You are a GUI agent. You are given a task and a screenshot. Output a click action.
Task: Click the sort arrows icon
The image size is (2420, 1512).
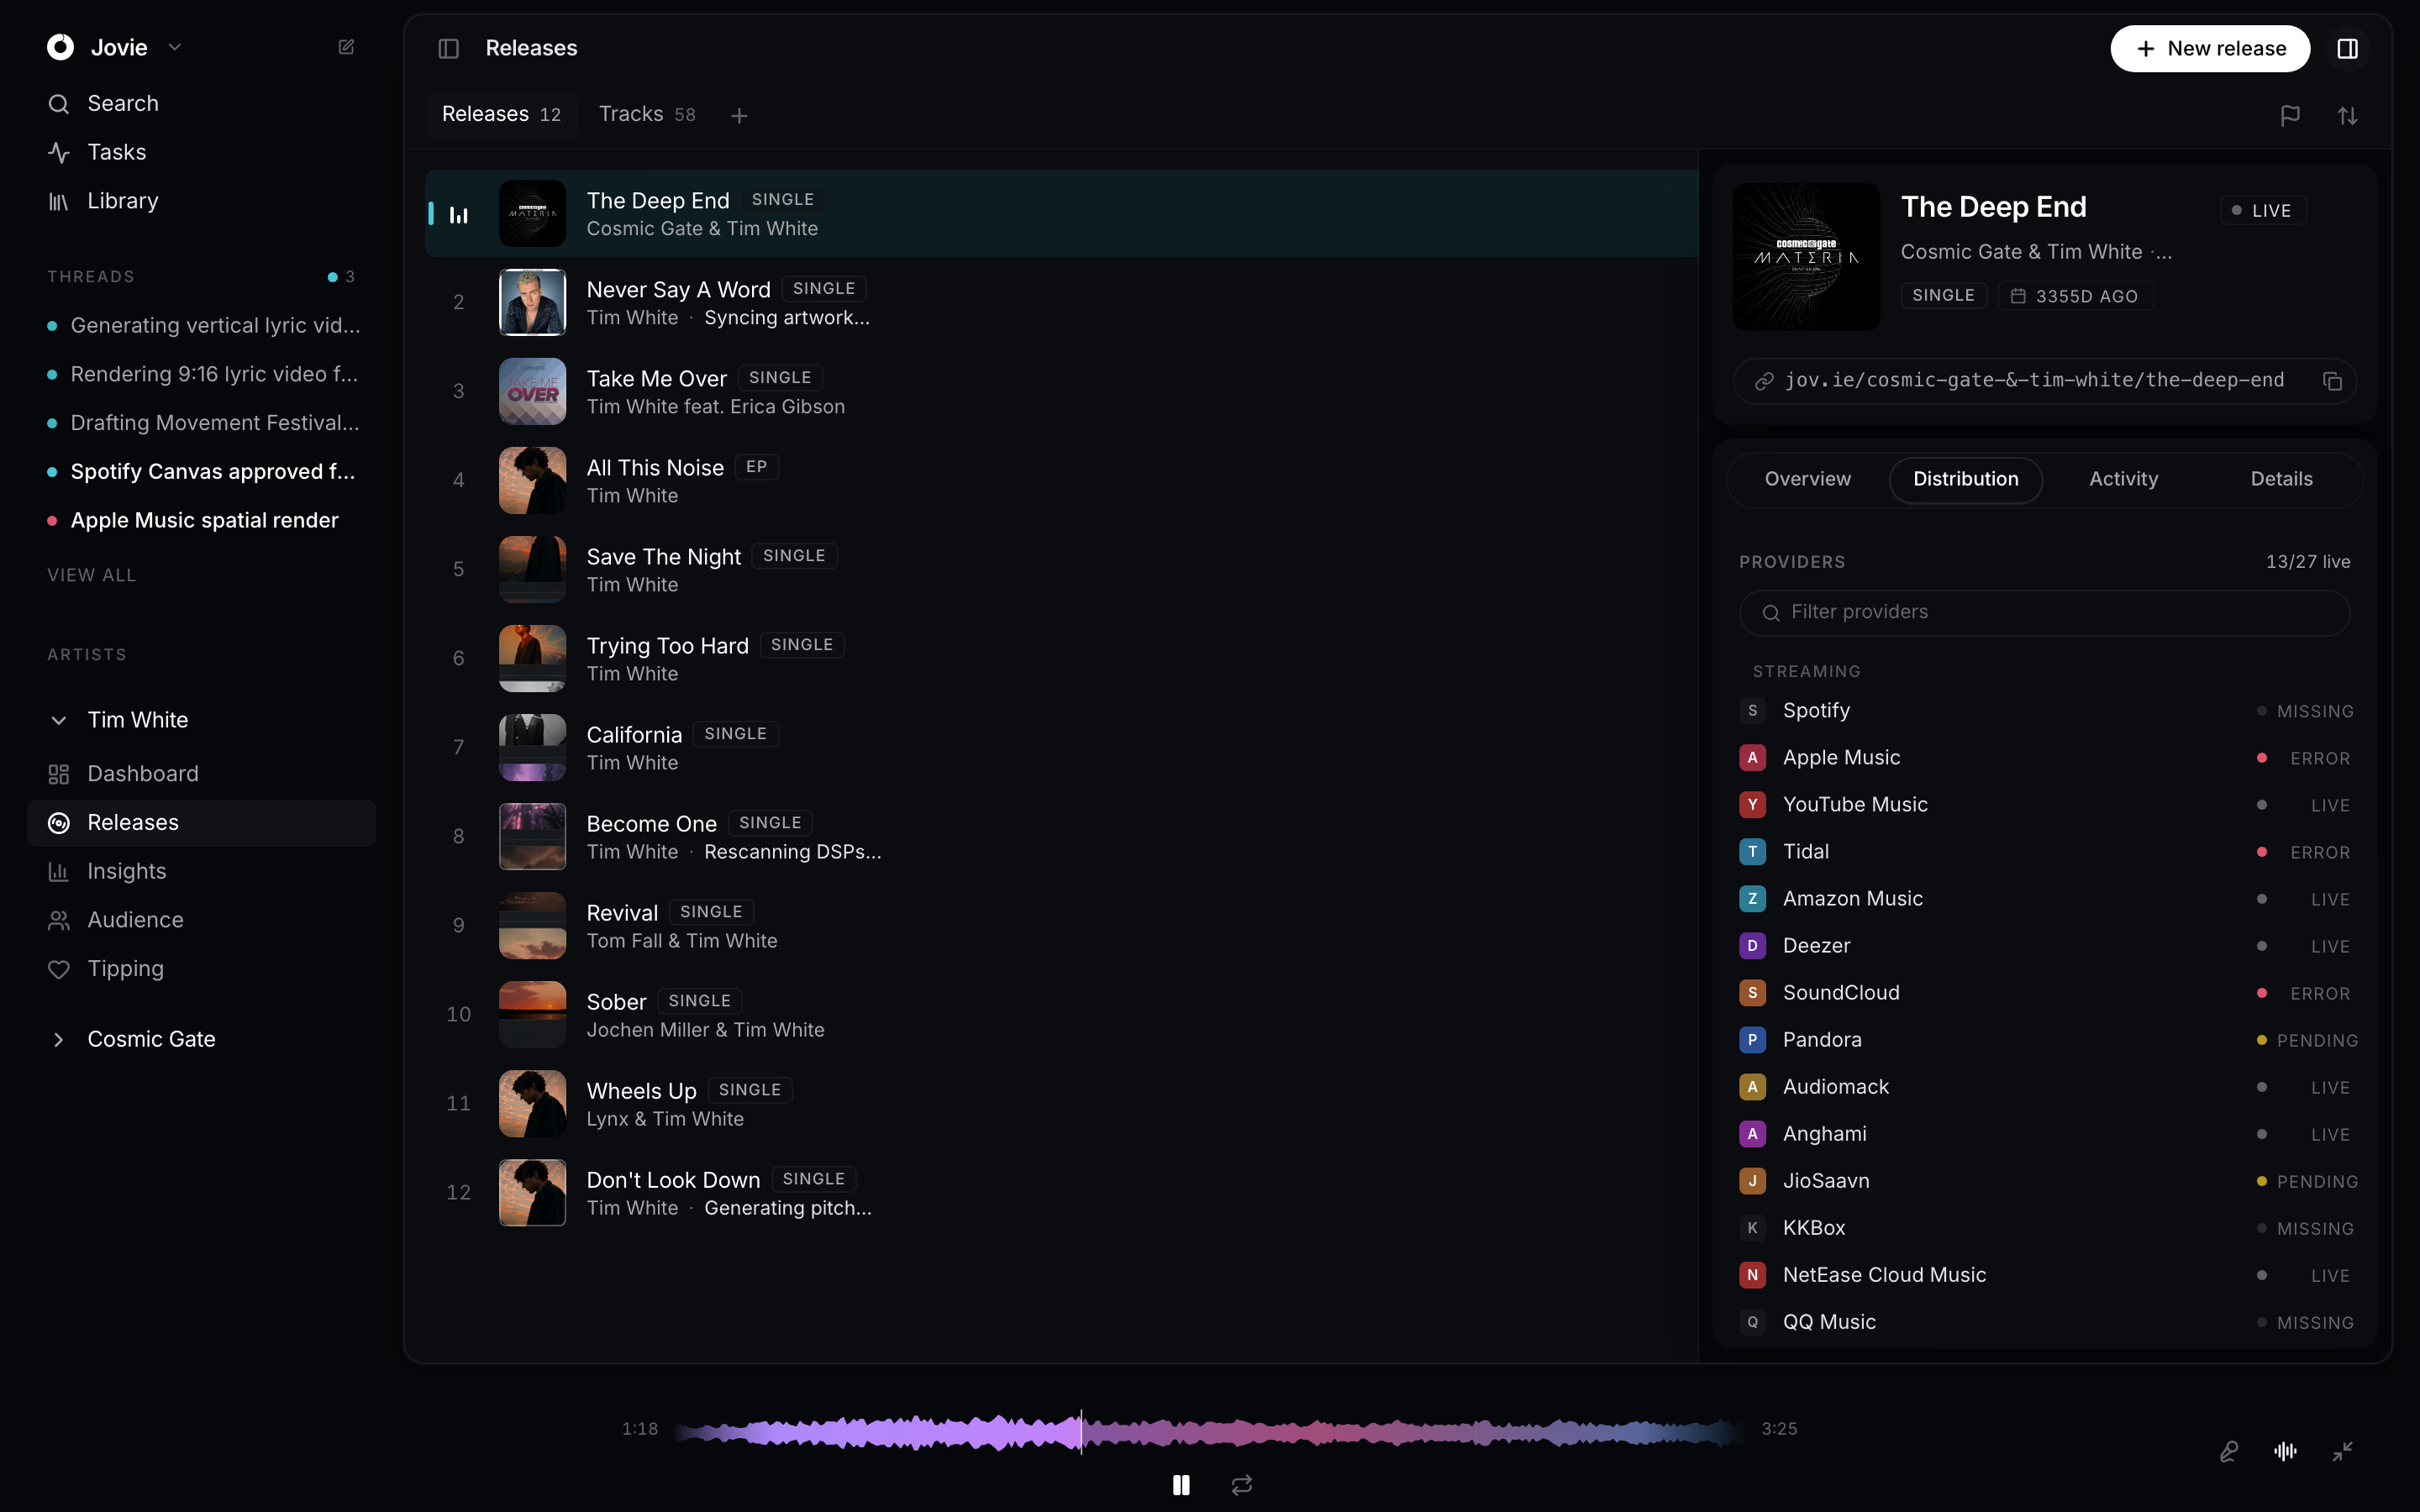[x=2347, y=116]
